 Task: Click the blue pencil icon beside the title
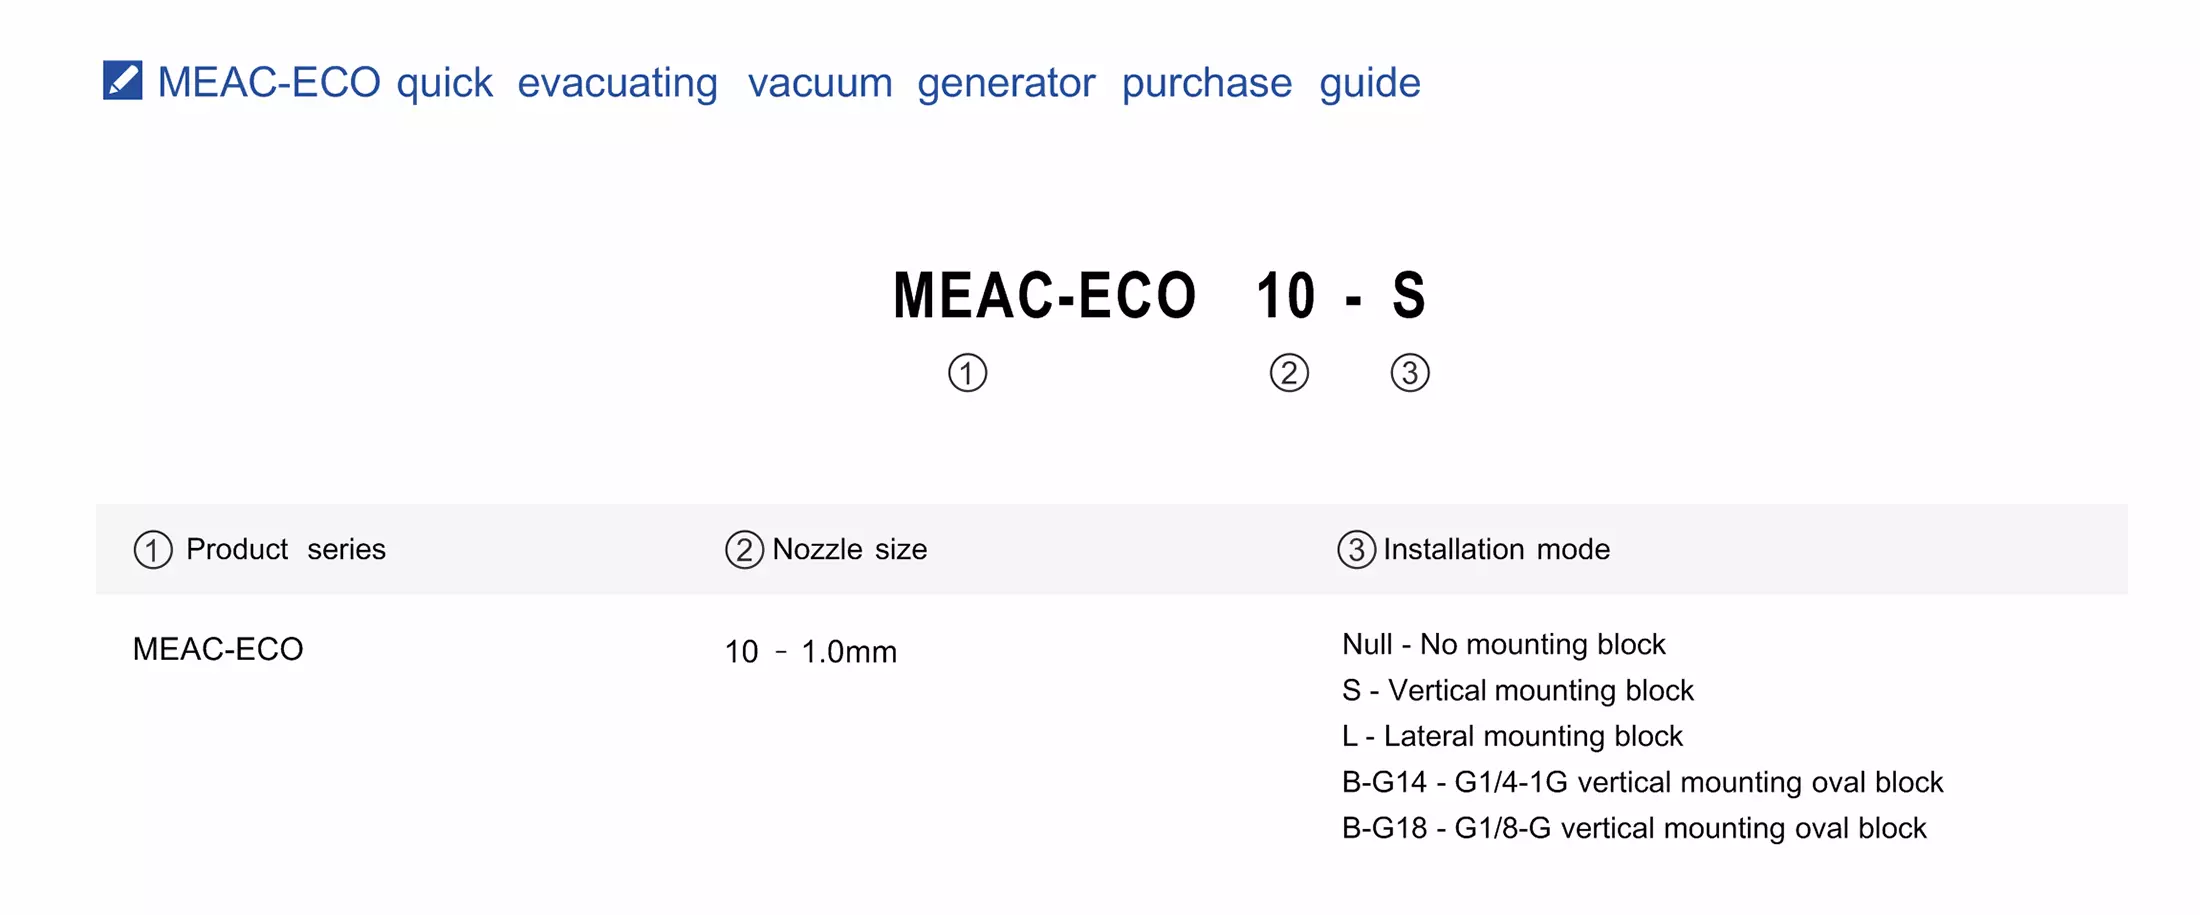coord(123,81)
